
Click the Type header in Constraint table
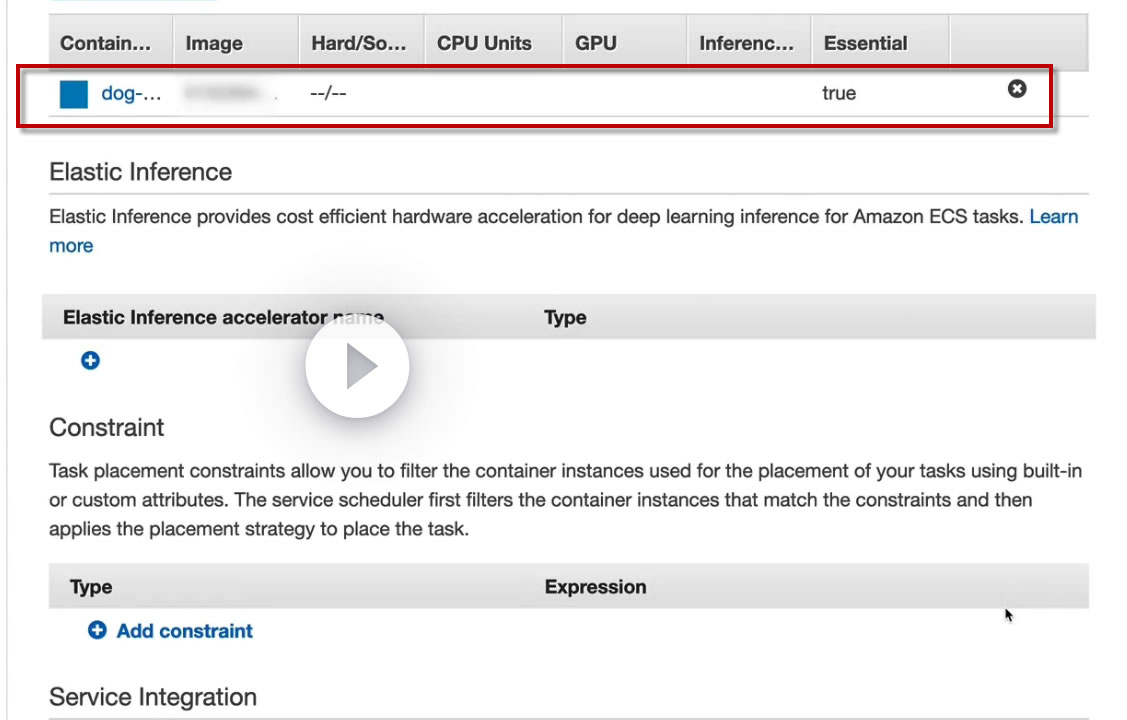tap(91, 587)
